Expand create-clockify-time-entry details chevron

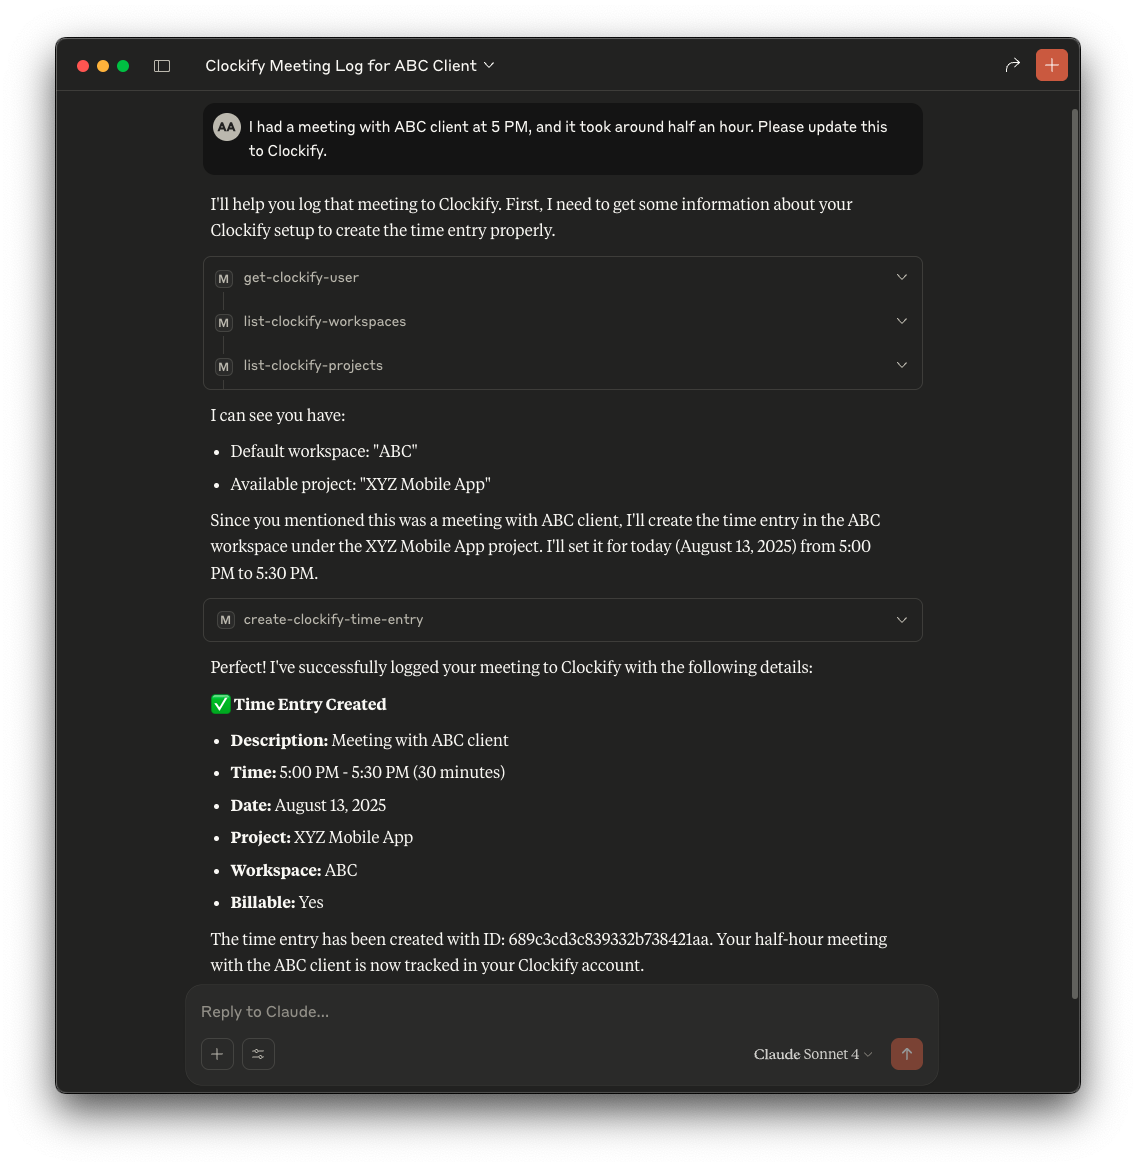pos(901,620)
